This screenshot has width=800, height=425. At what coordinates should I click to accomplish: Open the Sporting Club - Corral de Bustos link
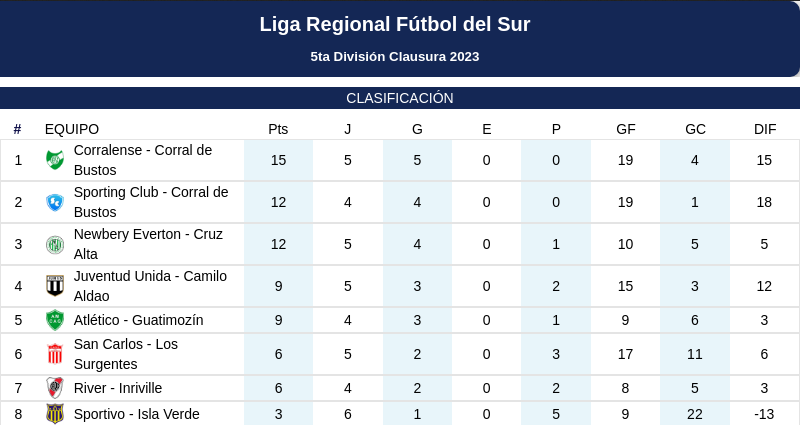point(151,202)
